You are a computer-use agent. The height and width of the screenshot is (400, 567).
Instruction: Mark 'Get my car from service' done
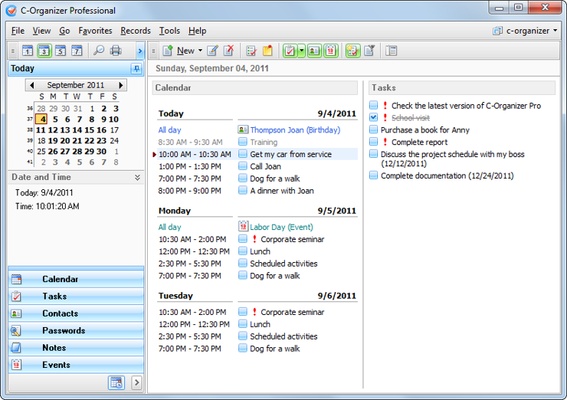pyautogui.click(x=243, y=154)
